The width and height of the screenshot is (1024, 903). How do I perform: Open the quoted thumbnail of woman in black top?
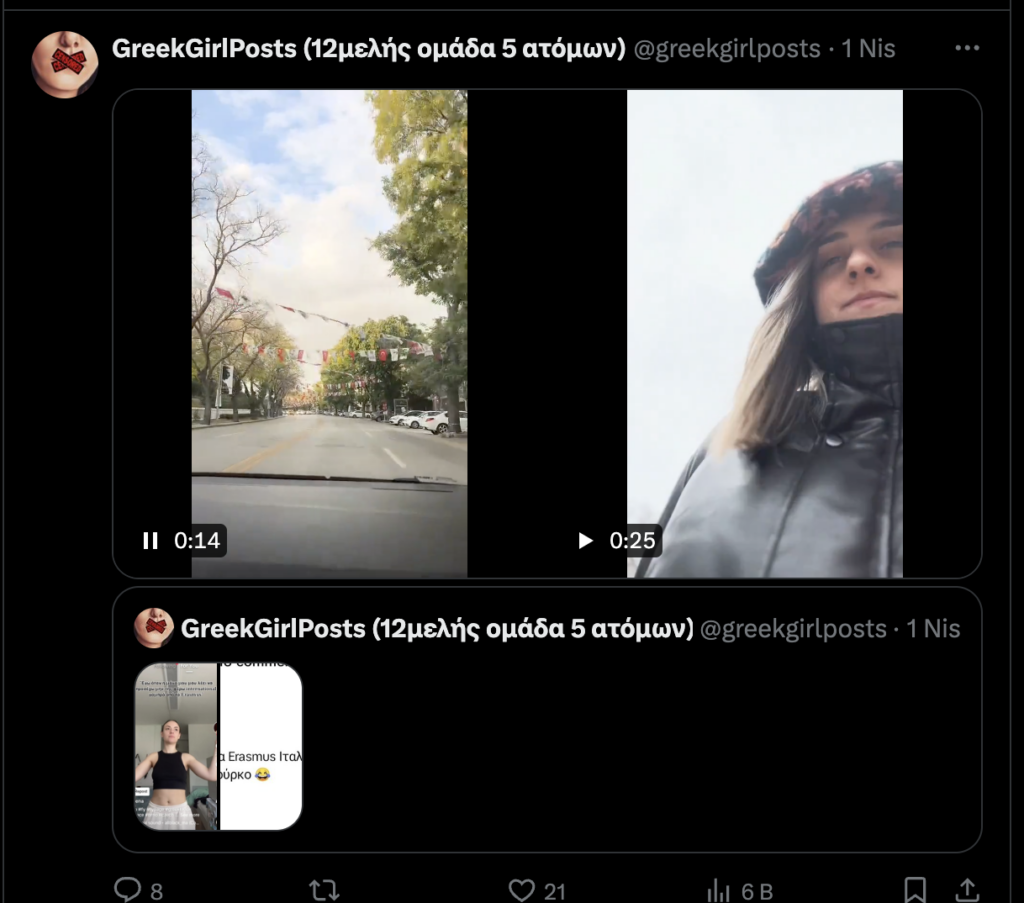176,746
